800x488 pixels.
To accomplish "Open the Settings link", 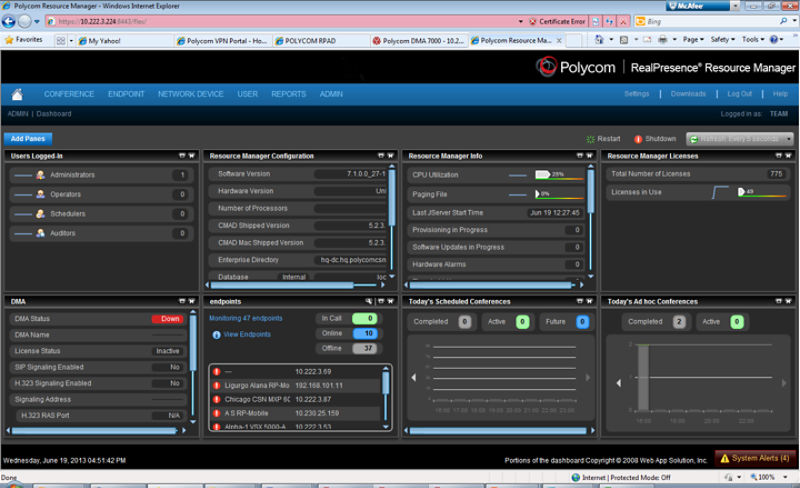I will 637,94.
